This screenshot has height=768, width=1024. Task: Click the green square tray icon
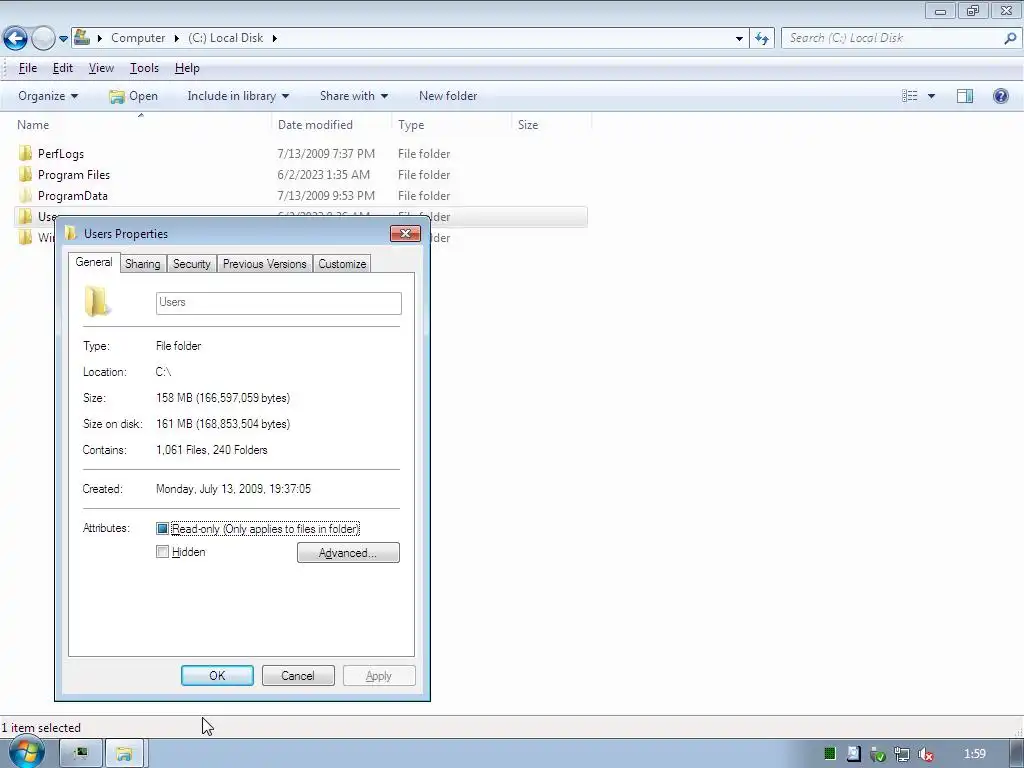tap(830, 754)
